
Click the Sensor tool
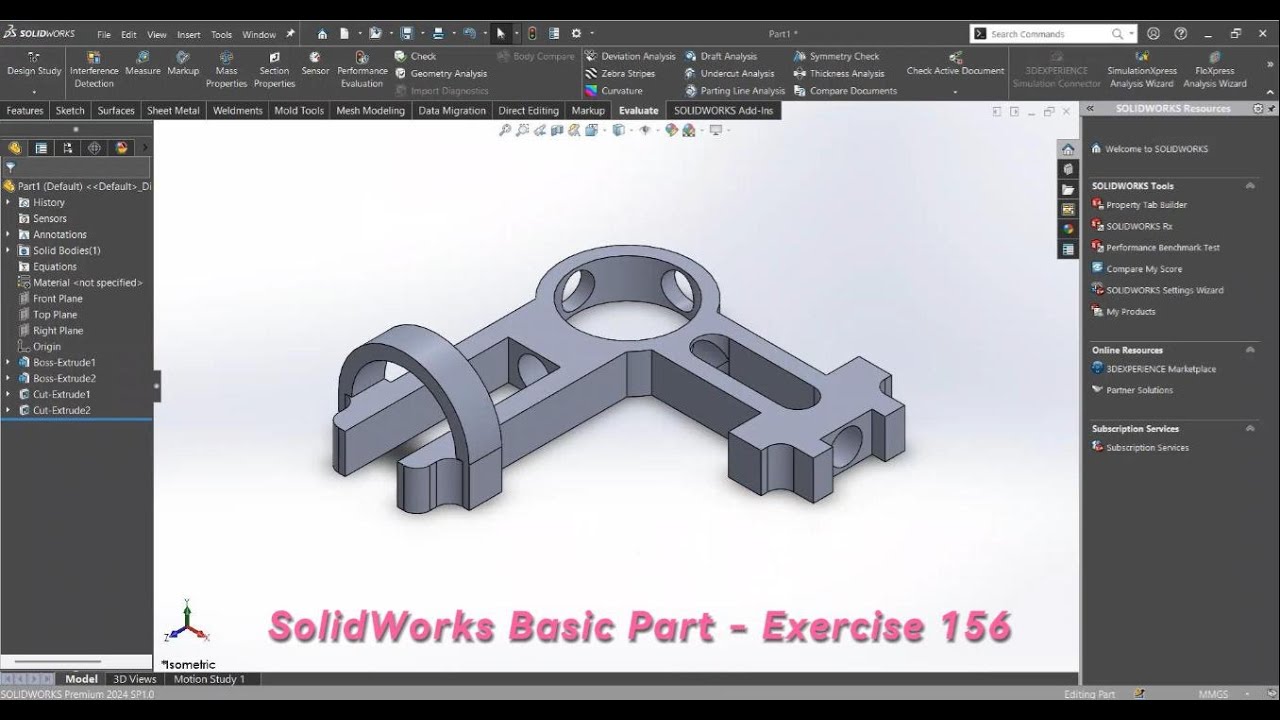[315, 64]
